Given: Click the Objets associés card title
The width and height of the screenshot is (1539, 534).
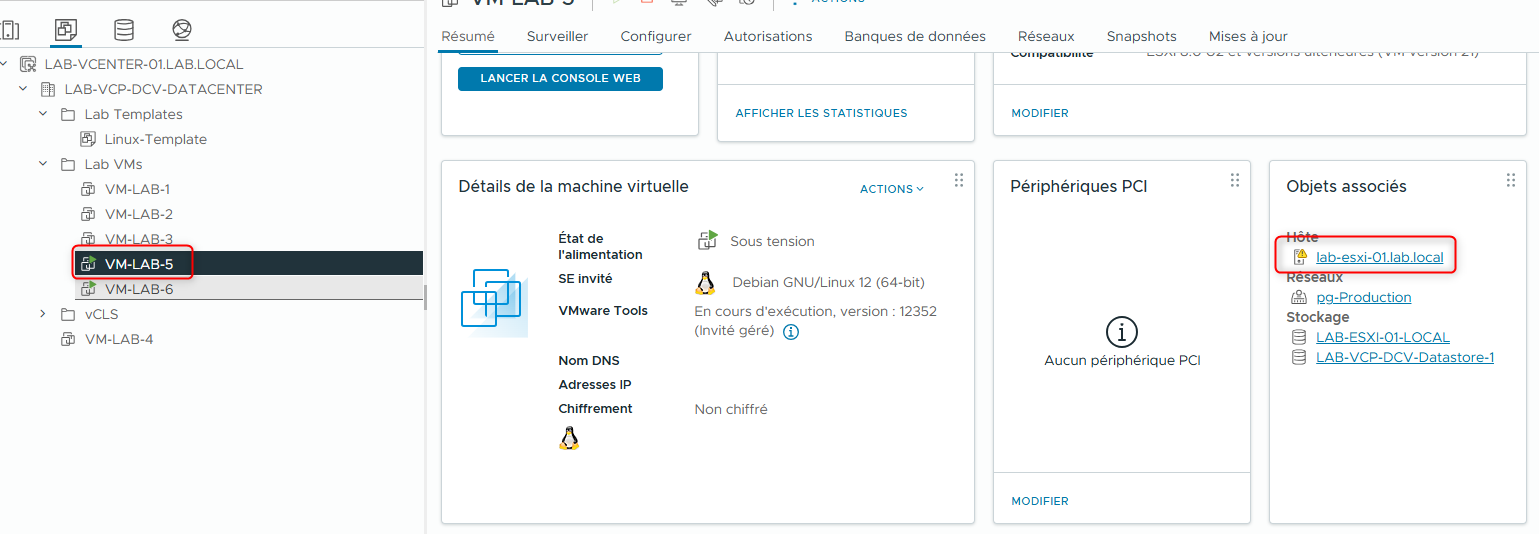Looking at the screenshot, I should [1346, 187].
